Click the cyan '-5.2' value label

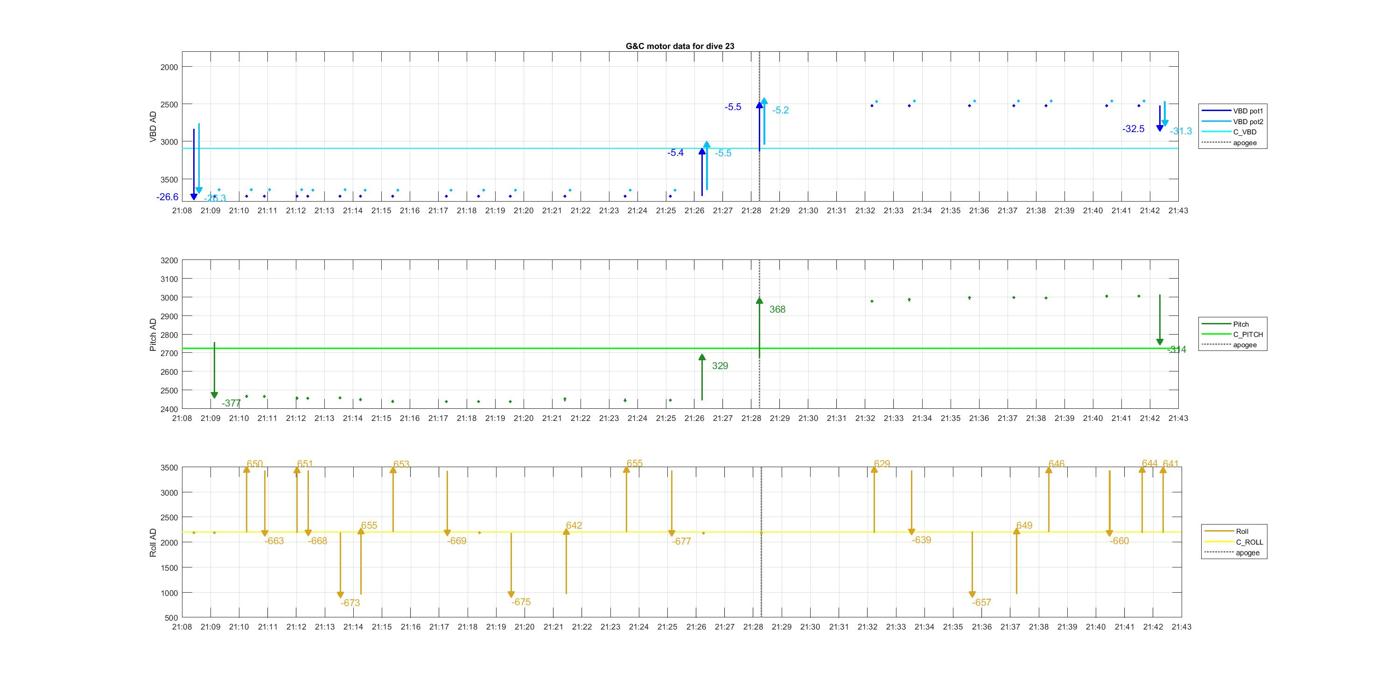click(x=780, y=110)
